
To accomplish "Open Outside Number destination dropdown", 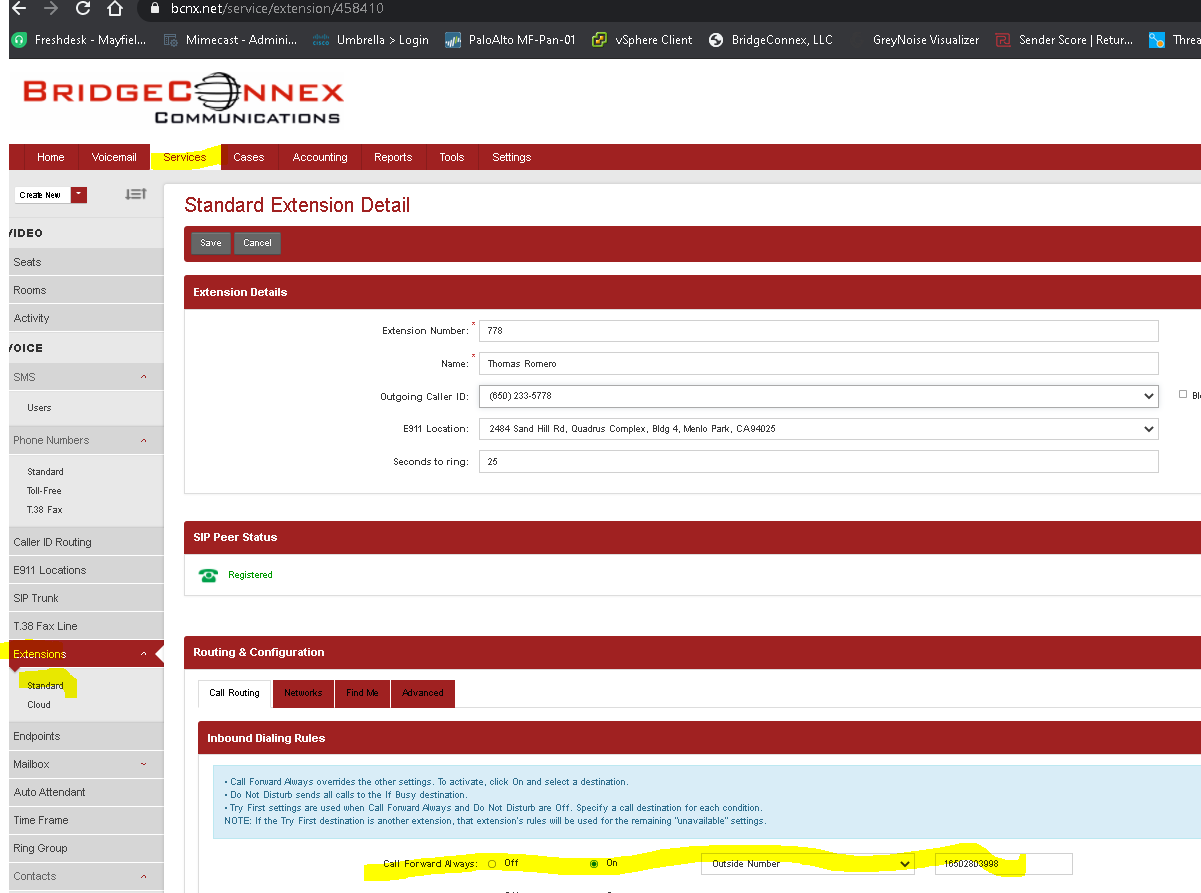I will 807,864.
